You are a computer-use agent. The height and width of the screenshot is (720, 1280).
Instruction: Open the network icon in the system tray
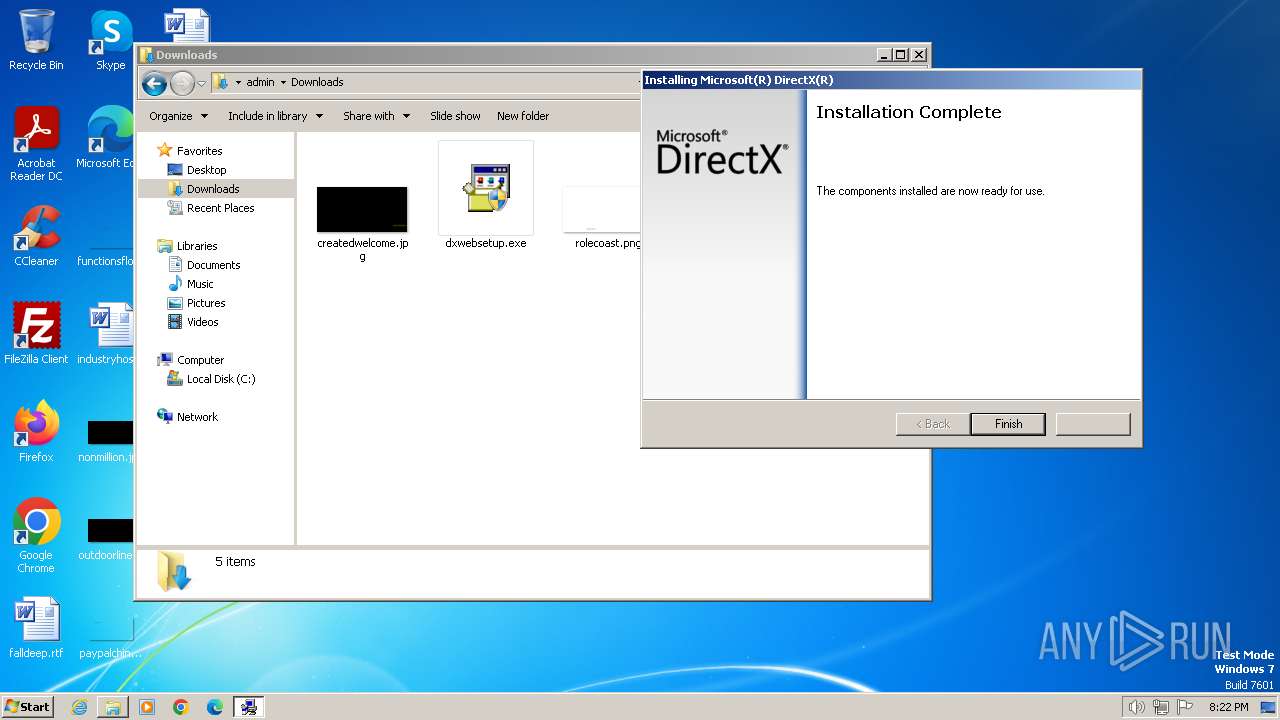[1161, 707]
